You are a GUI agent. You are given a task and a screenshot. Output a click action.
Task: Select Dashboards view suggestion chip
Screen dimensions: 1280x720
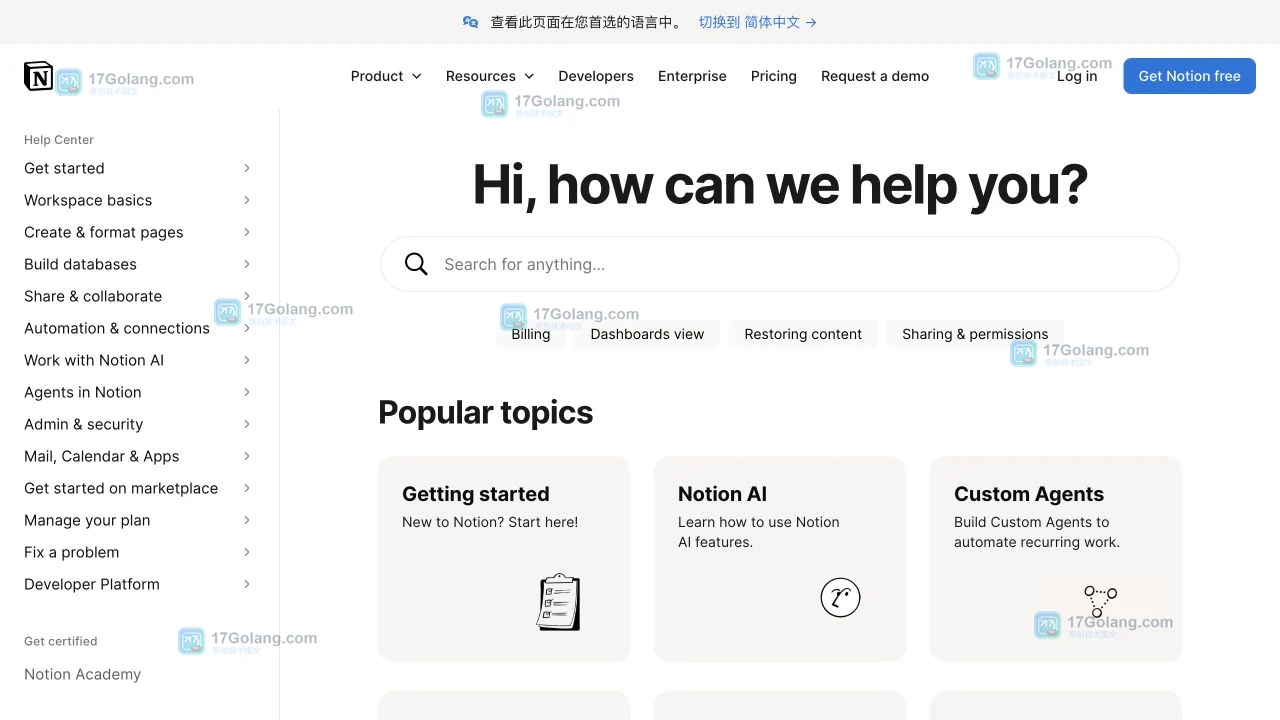[647, 334]
